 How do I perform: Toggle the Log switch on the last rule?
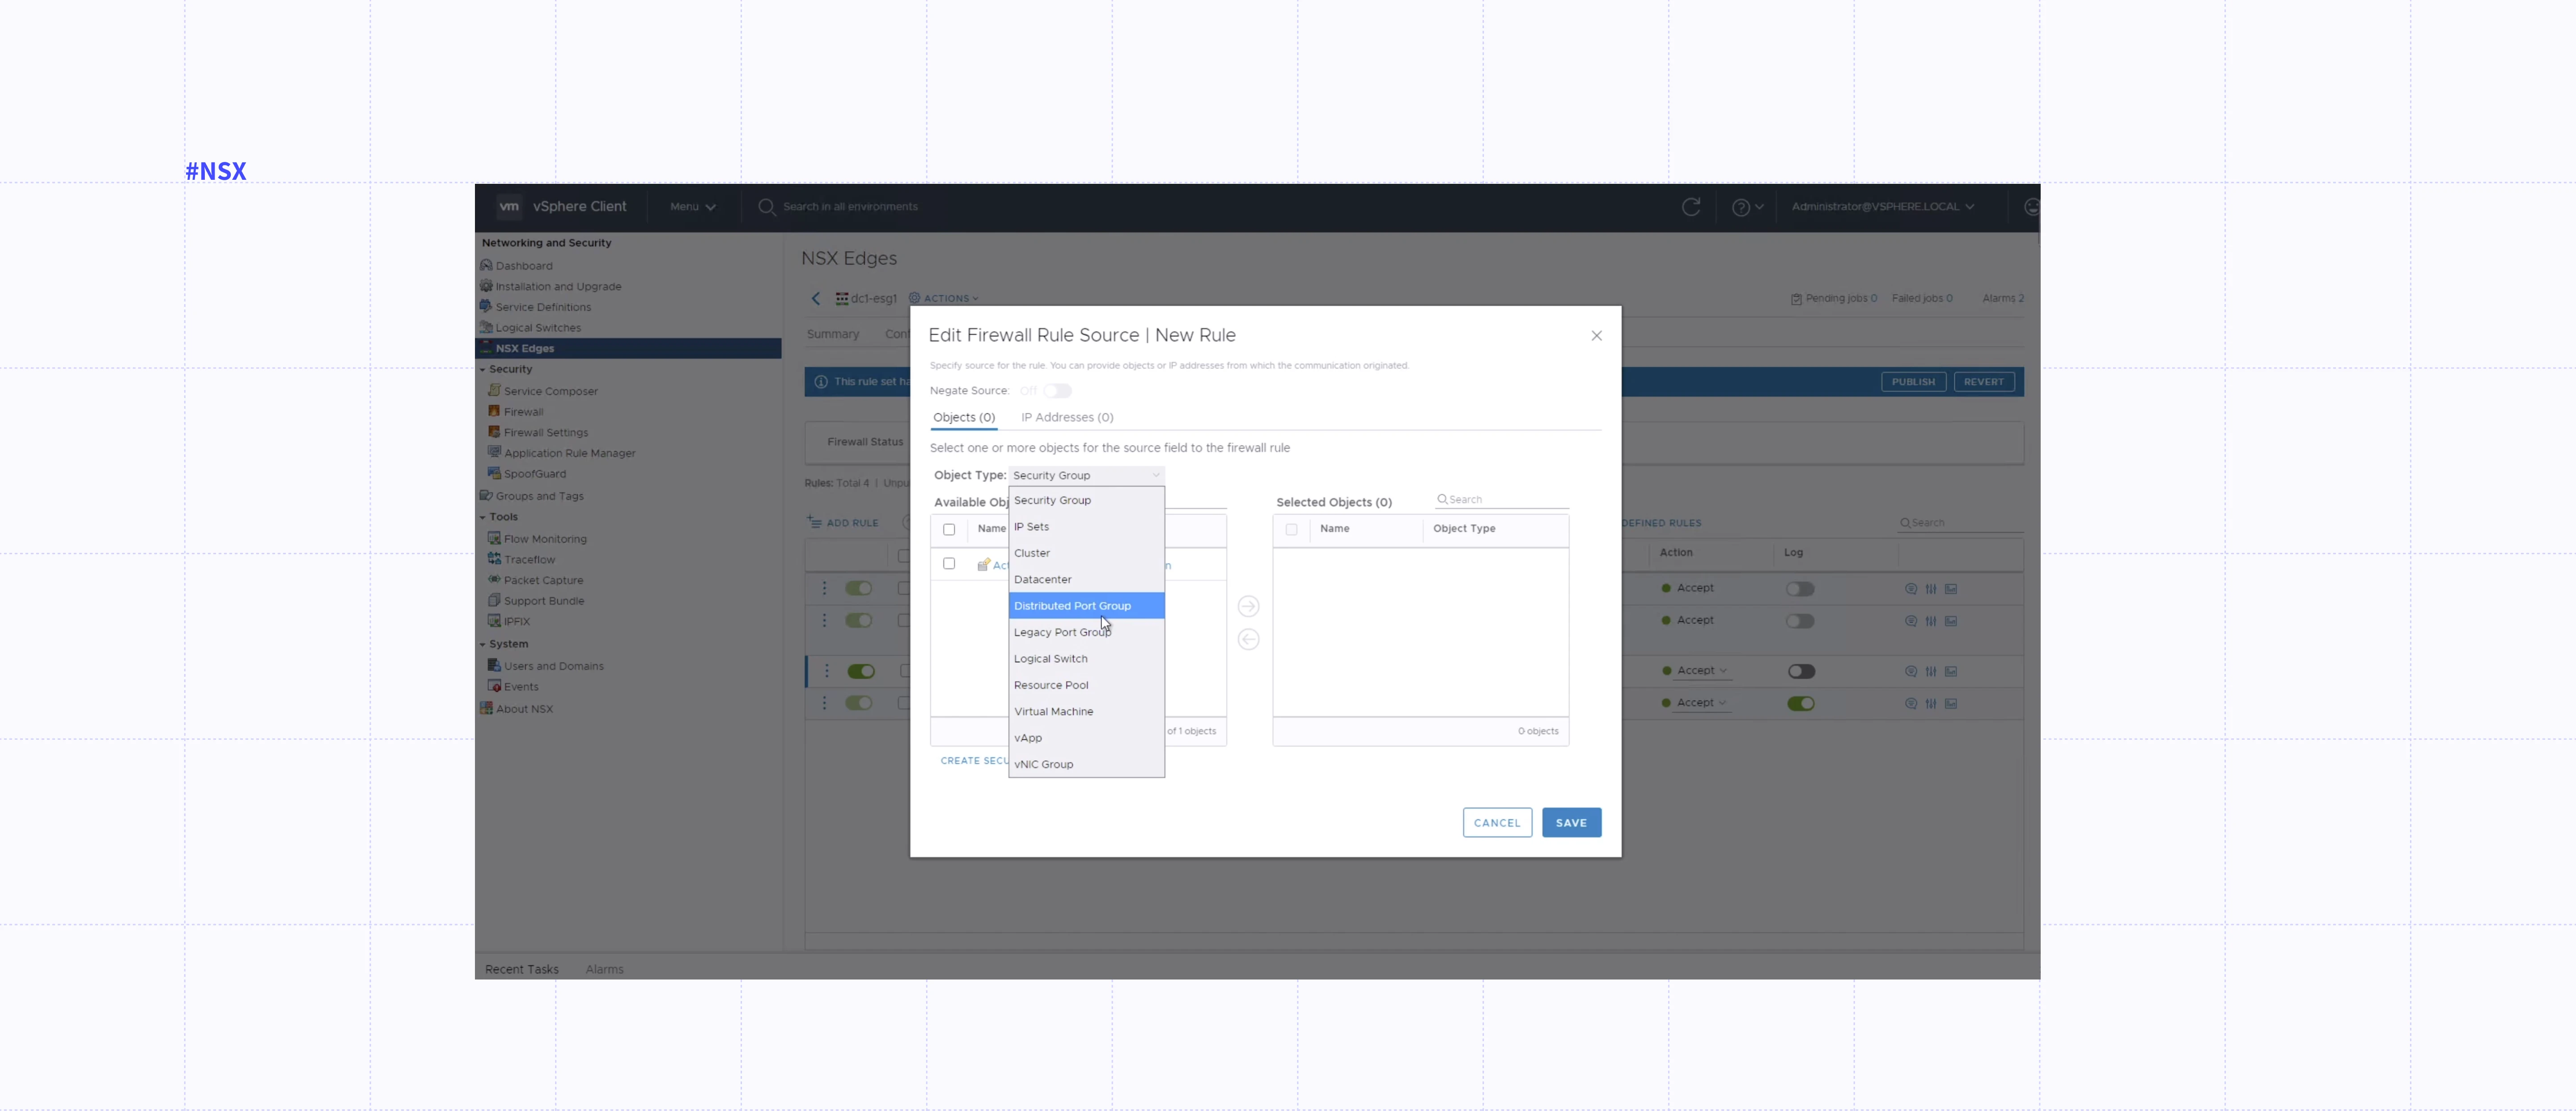1800,703
